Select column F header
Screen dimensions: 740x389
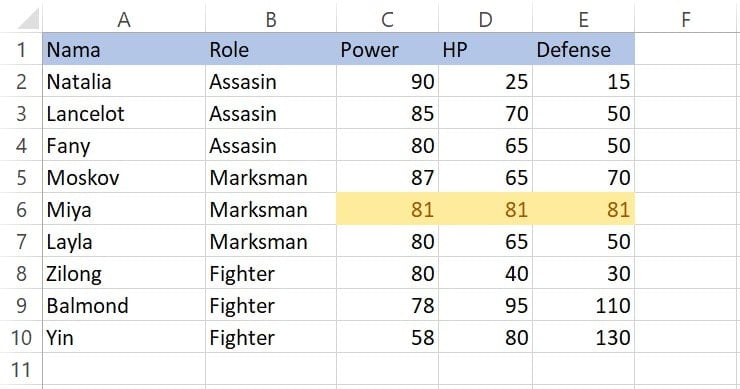point(687,18)
